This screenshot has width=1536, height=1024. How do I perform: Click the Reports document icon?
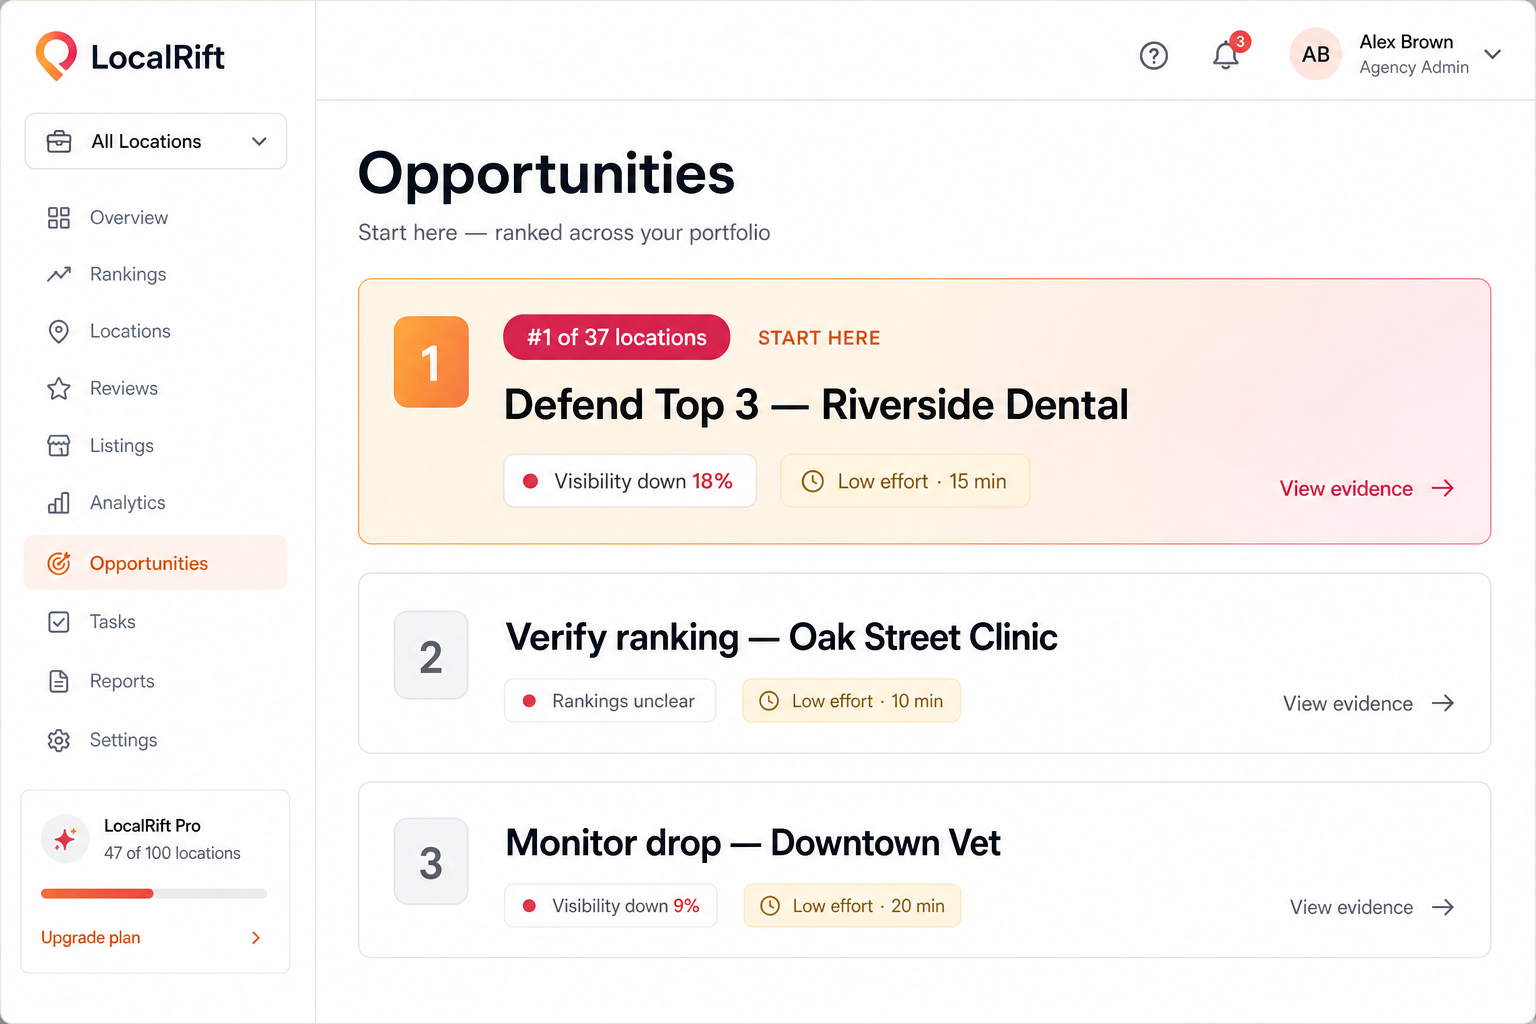59,681
